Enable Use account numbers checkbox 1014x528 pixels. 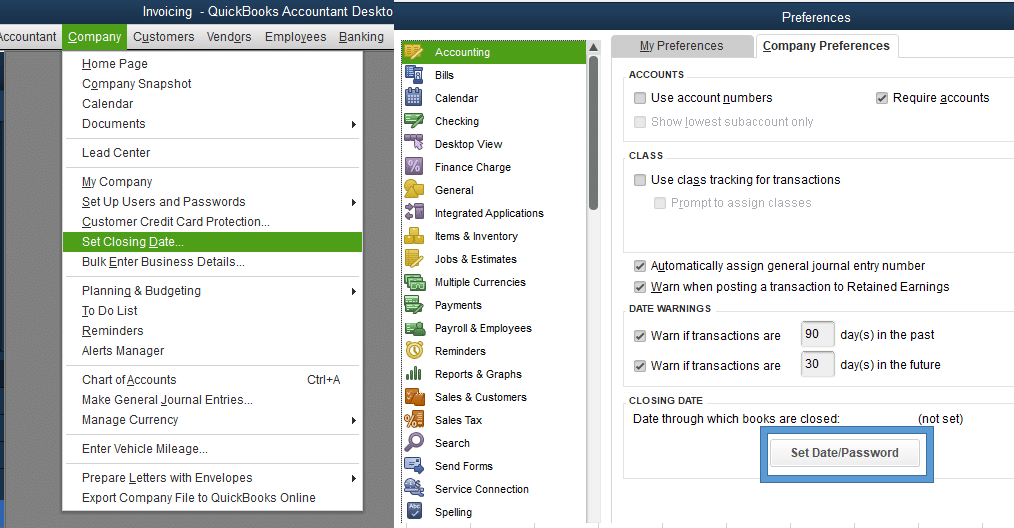click(640, 98)
